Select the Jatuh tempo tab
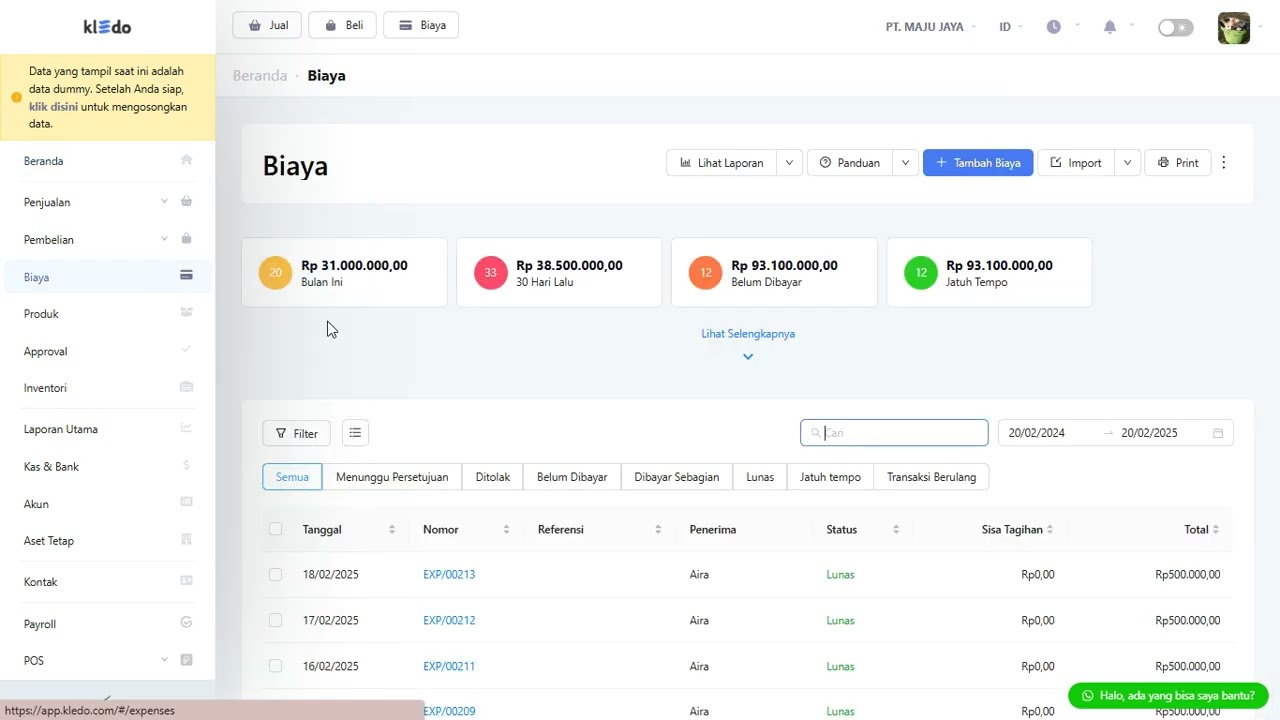Image resolution: width=1280 pixels, height=720 pixels. tap(830, 477)
